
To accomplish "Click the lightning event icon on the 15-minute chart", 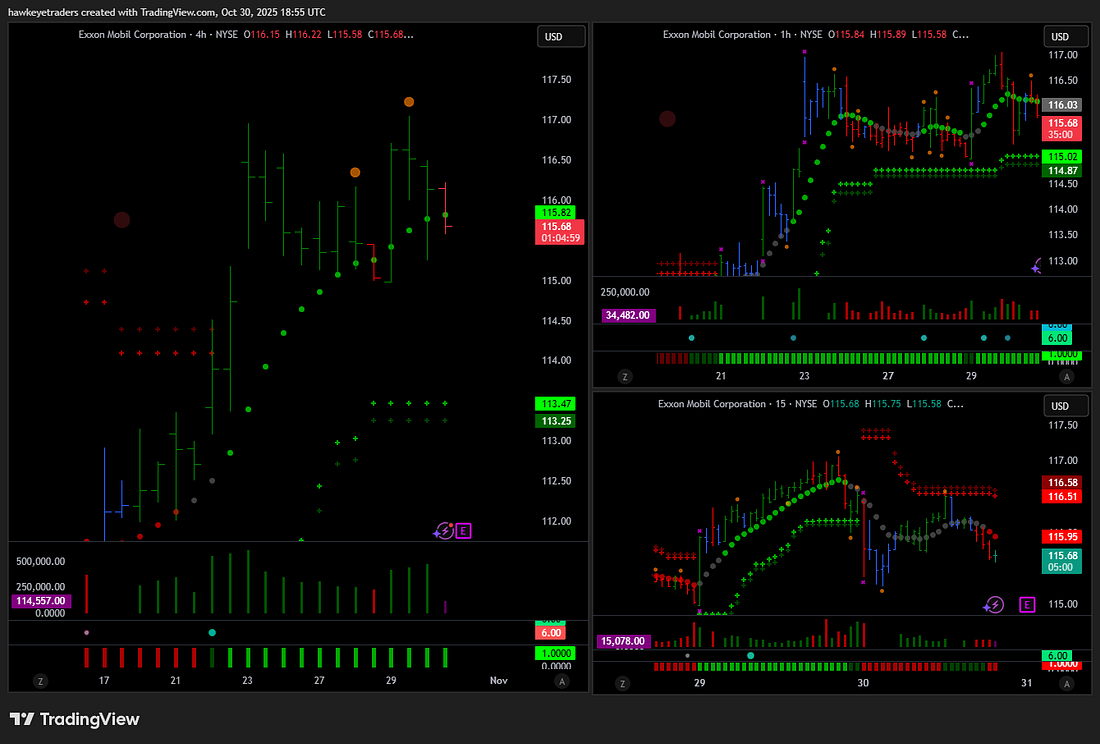I will click(x=993, y=604).
